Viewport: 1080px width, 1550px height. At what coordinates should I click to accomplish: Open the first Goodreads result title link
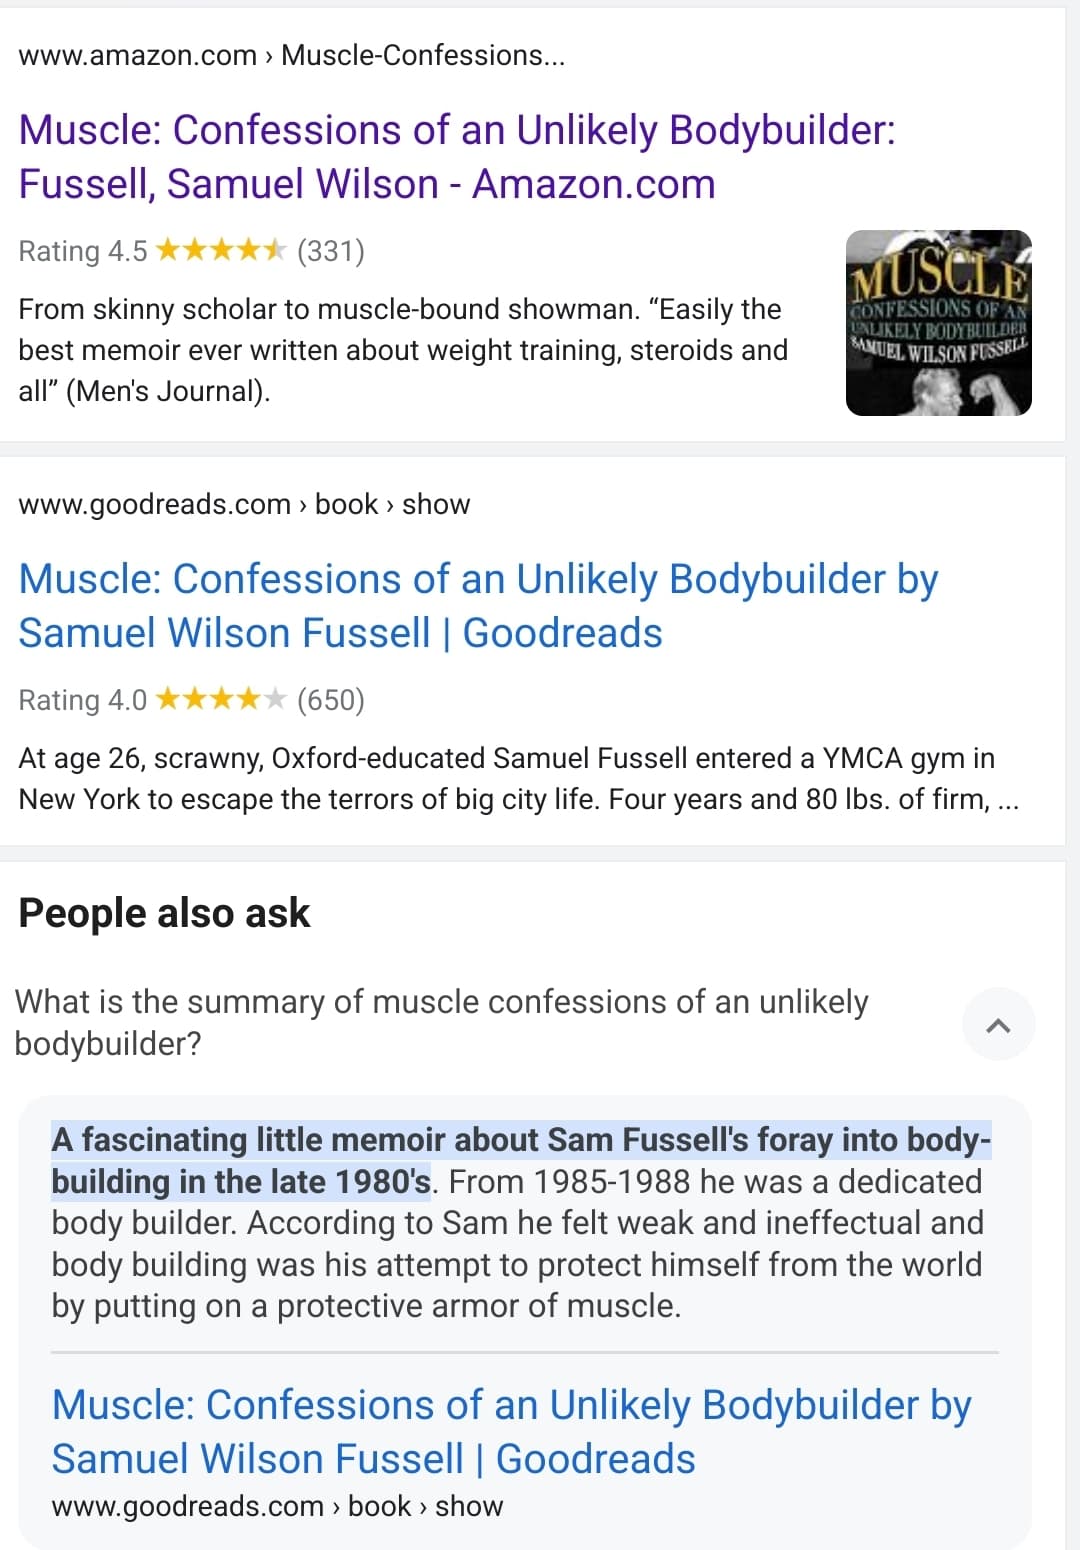tap(478, 606)
